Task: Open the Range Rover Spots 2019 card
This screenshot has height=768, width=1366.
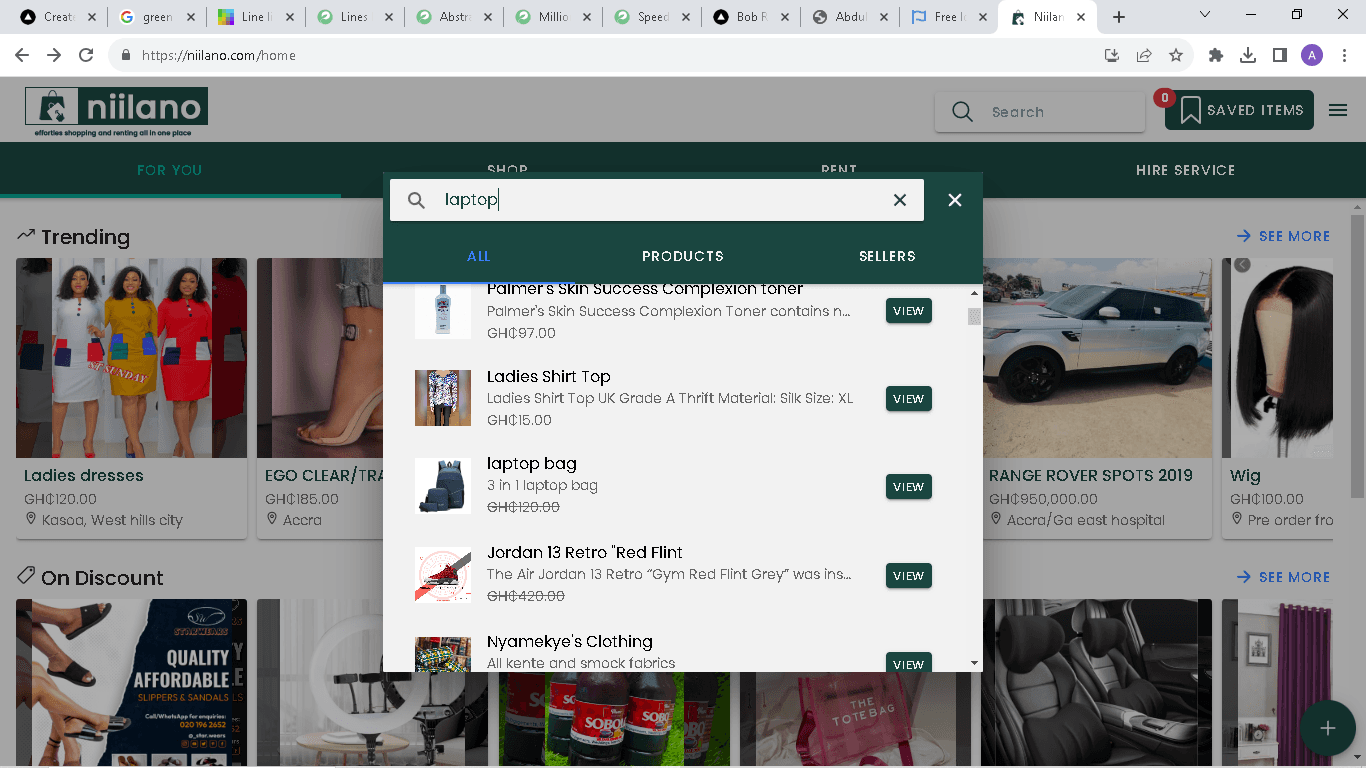Action: (x=1097, y=398)
